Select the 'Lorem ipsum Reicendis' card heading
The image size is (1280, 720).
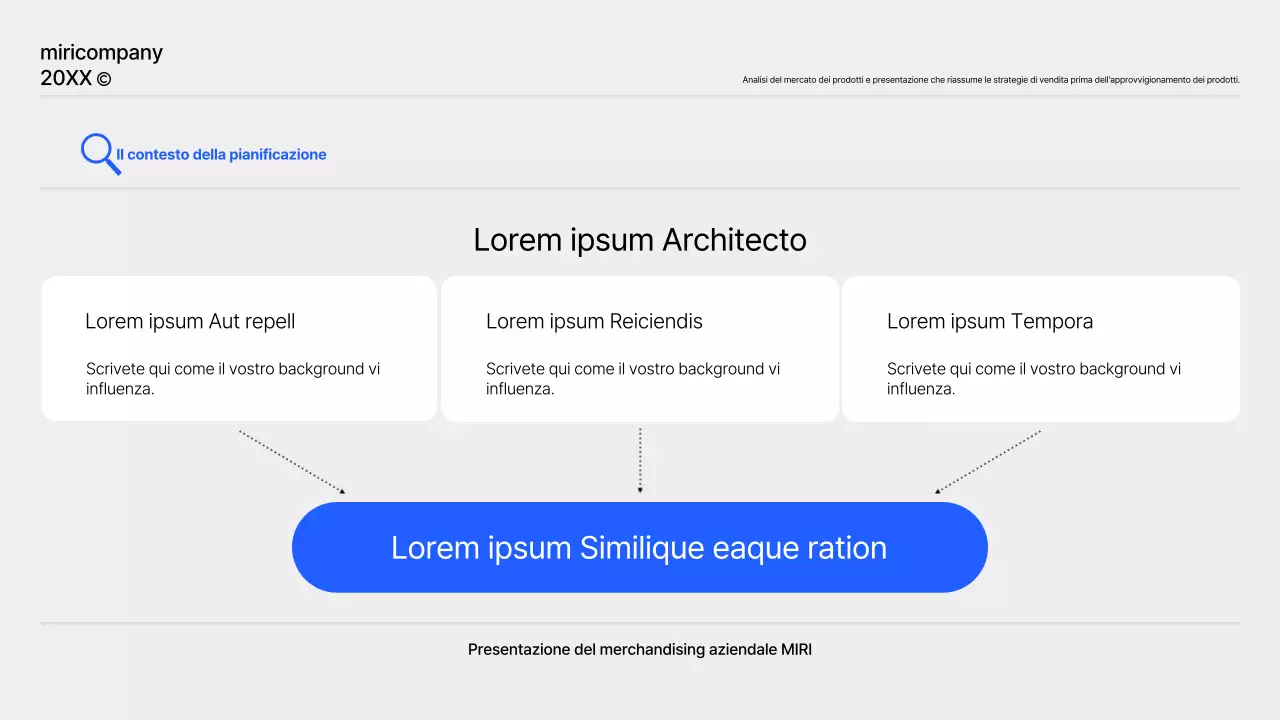594,321
